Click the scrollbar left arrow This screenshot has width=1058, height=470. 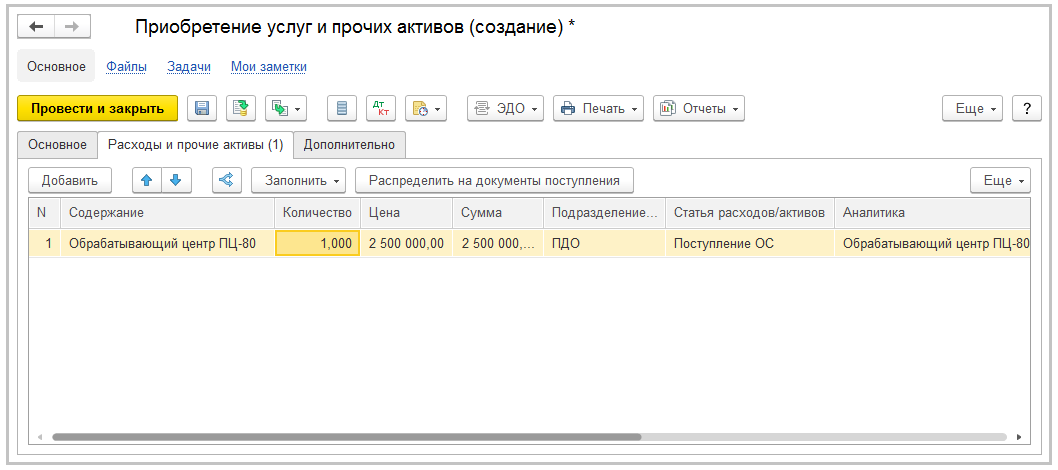[x=40, y=437]
